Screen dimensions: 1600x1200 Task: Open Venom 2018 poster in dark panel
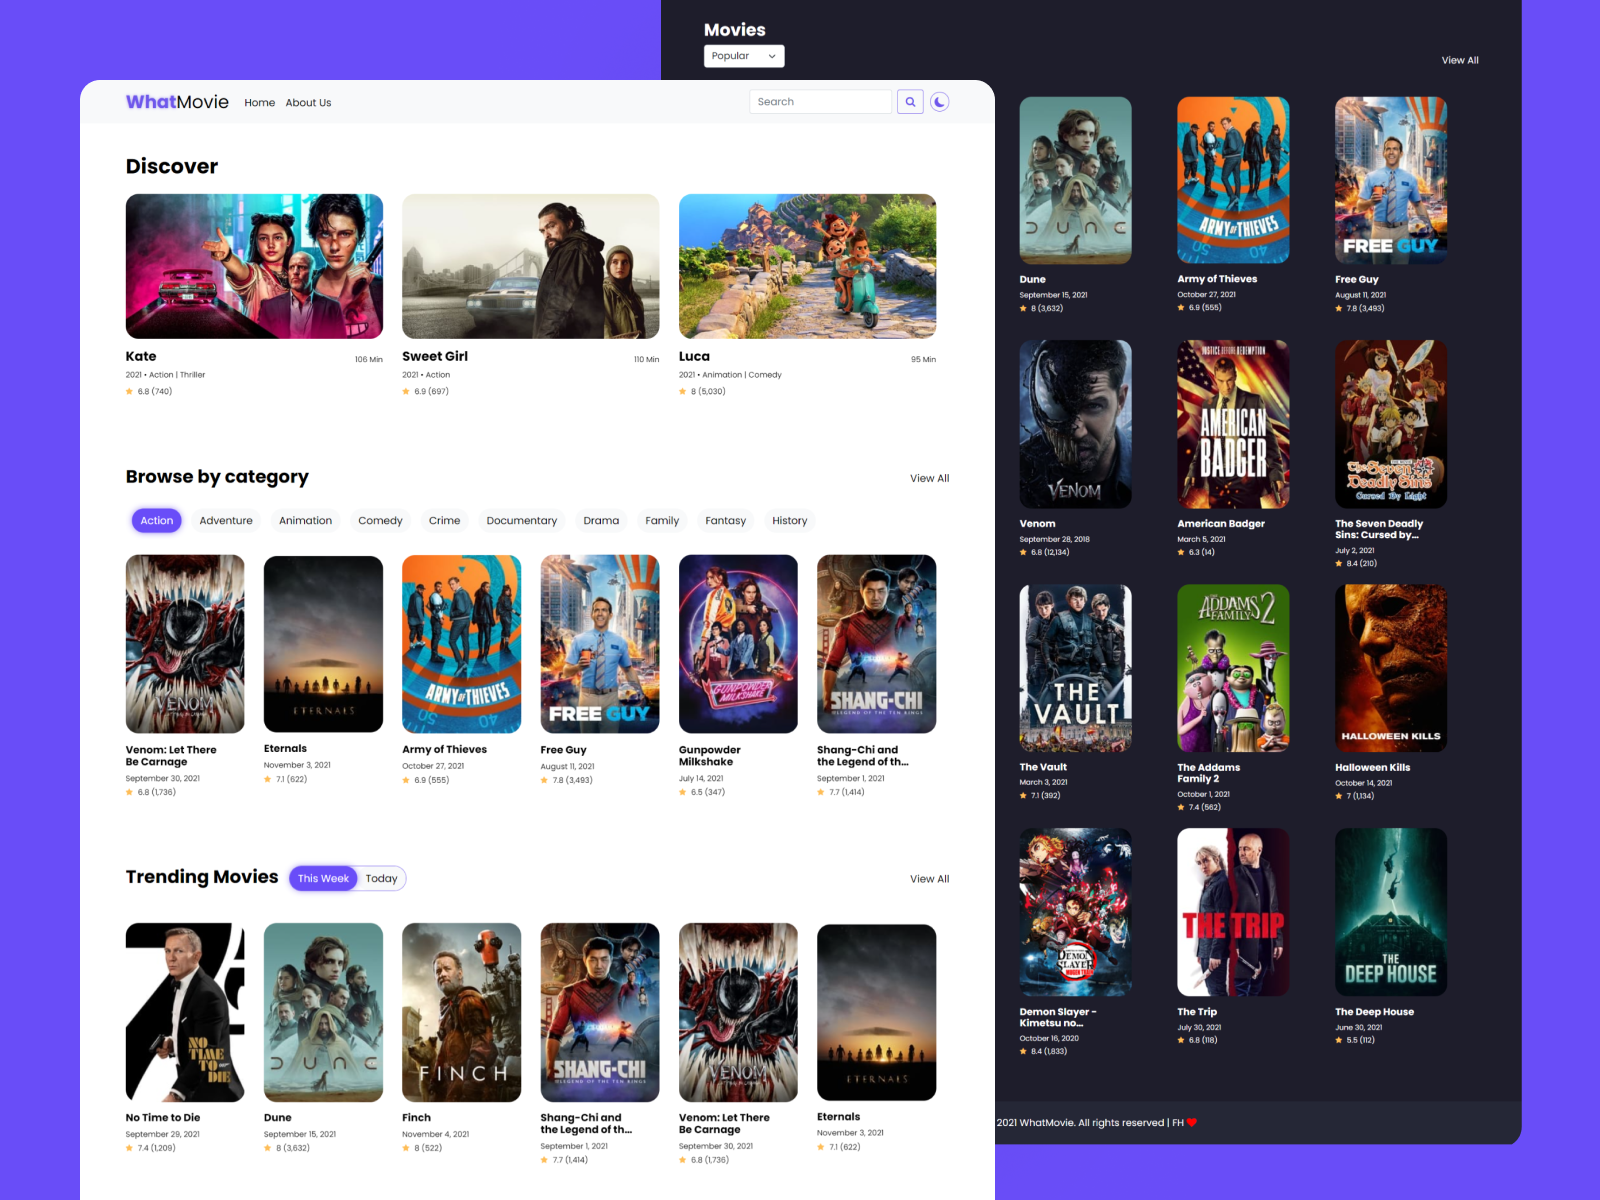(x=1076, y=424)
